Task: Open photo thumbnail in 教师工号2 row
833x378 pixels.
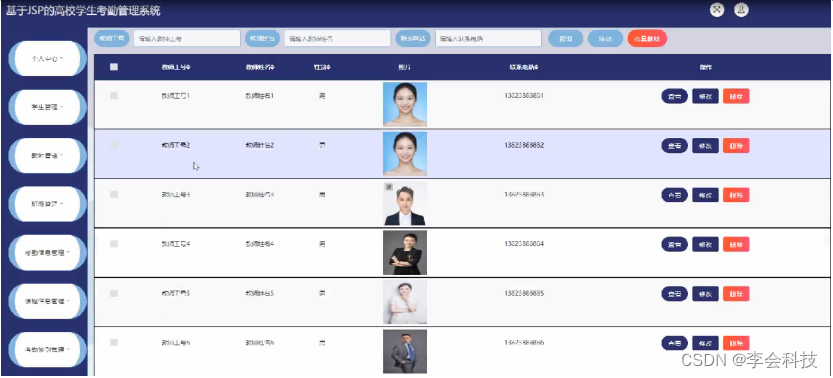Action: click(405, 153)
